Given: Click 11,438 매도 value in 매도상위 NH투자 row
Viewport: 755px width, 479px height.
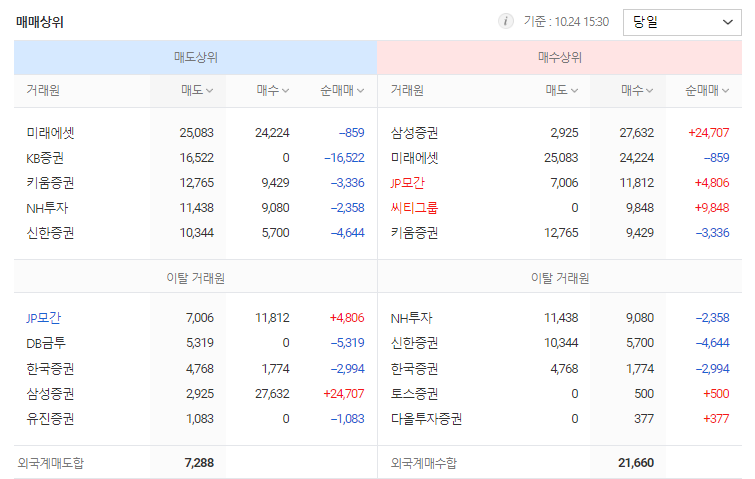Looking at the screenshot, I should (196, 208).
